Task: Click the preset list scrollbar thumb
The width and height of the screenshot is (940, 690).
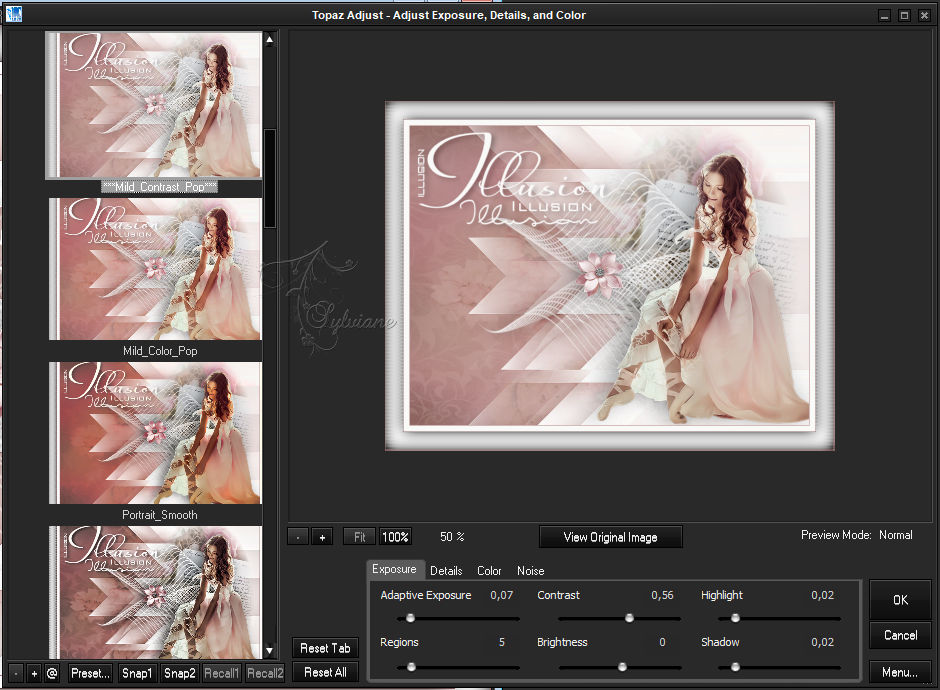Action: (x=270, y=179)
